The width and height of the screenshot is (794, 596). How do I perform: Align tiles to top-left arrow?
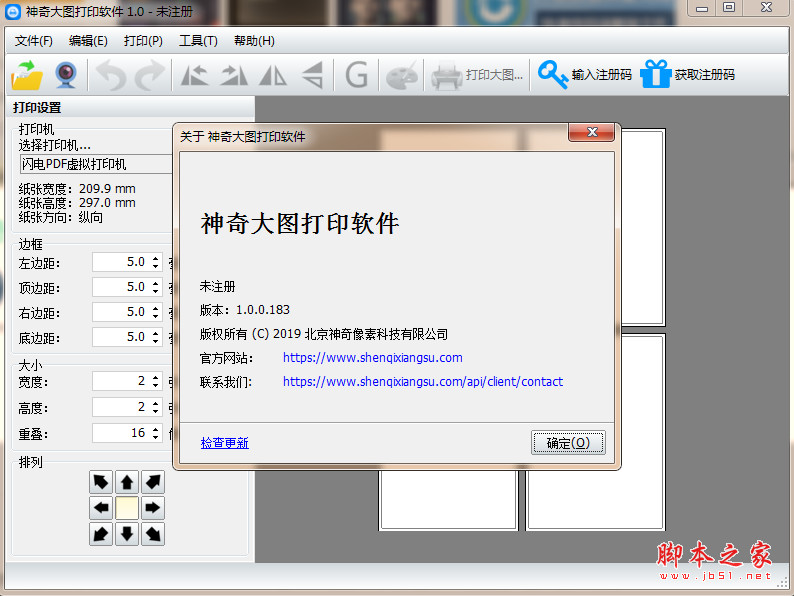click(x=101, y=482)
